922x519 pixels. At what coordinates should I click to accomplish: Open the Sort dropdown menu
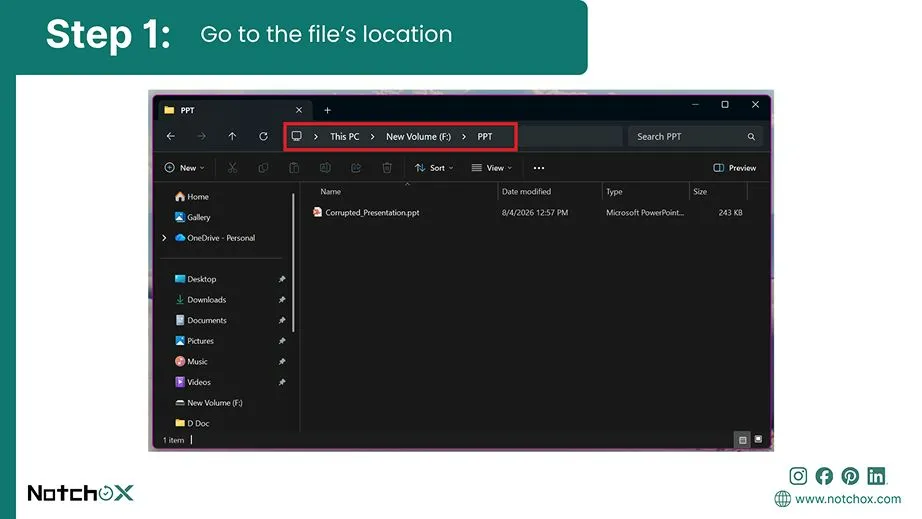(x=434, y=168)
